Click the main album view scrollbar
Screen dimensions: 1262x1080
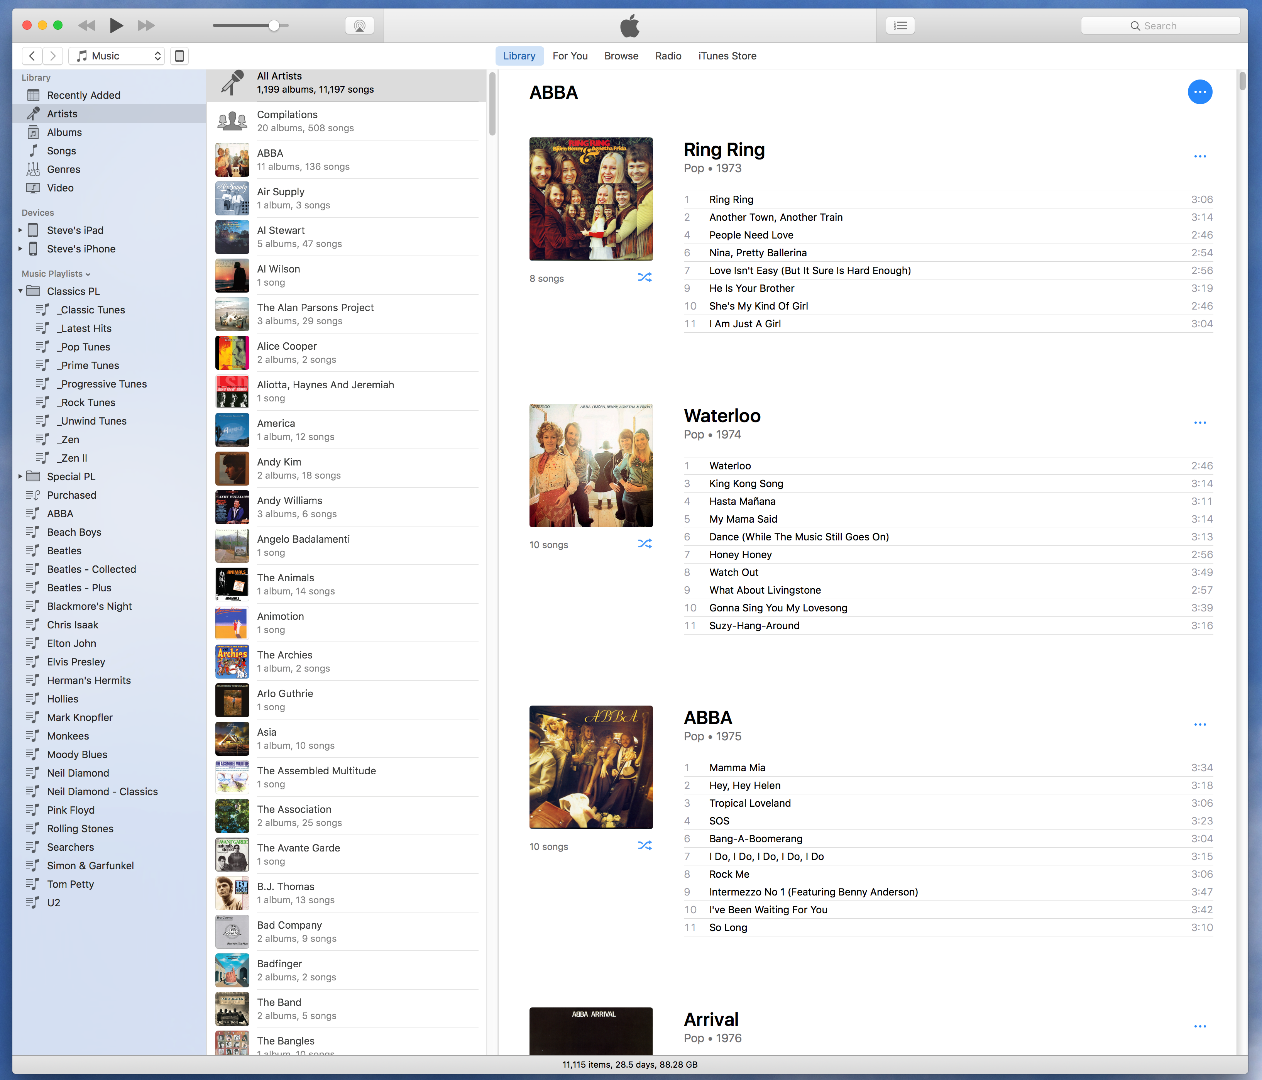click(1242, 81)
